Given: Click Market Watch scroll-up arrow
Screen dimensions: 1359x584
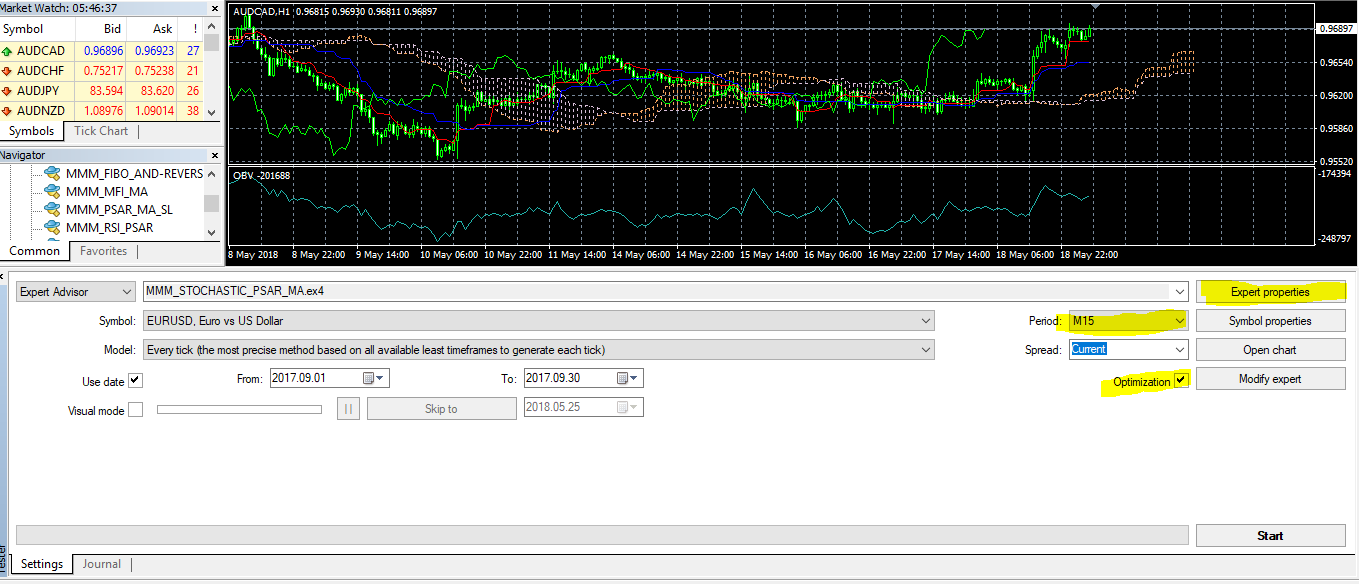Looking at the screenshot, I should click(211, 27).
